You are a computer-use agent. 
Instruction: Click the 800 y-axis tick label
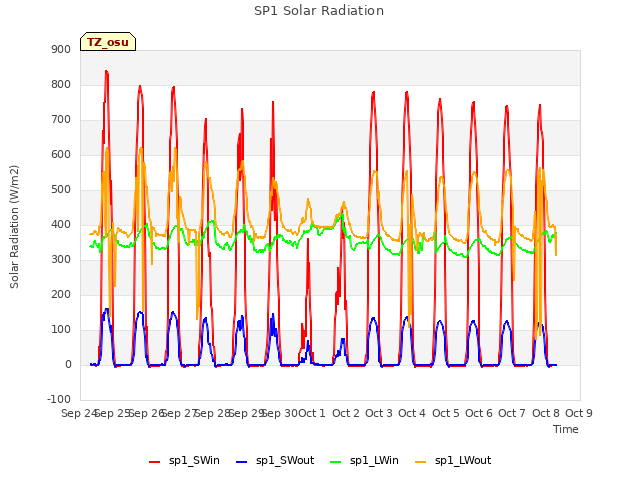pyautogui.click(x=61, y=84)
